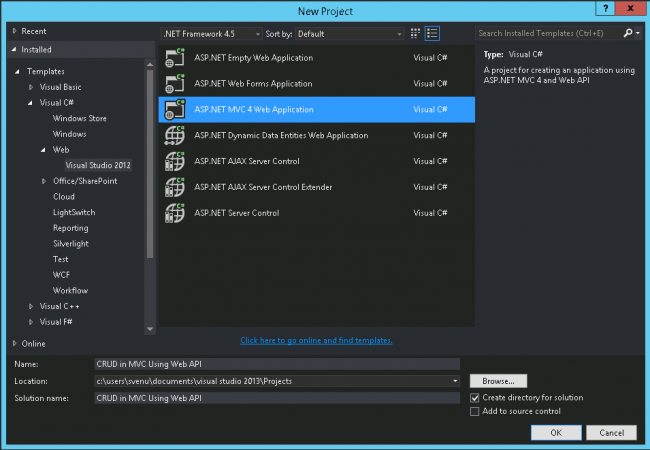
Task: Click the ASP.NET MVC 4 Web Application icon
Action: 175,109
